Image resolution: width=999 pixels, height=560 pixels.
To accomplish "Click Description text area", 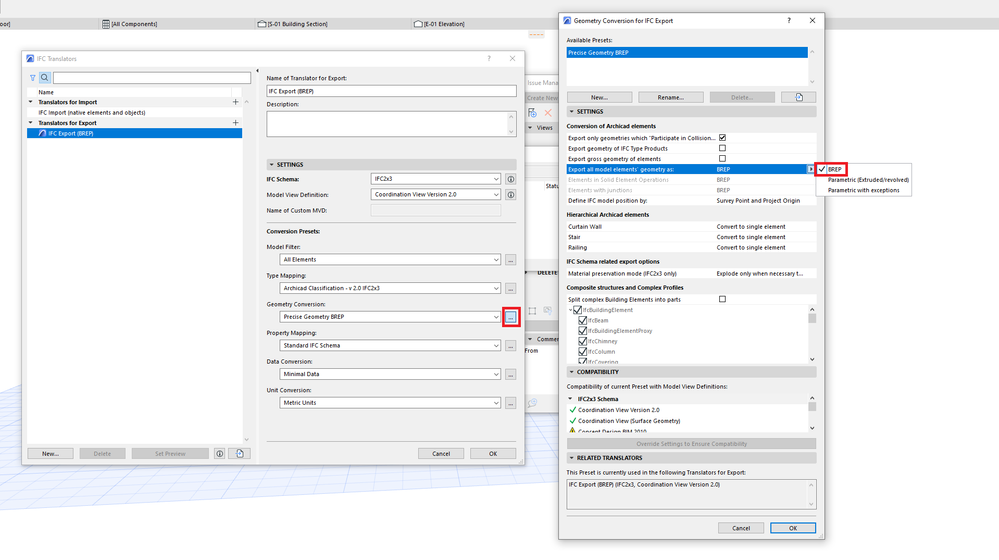I will point(391,124).
